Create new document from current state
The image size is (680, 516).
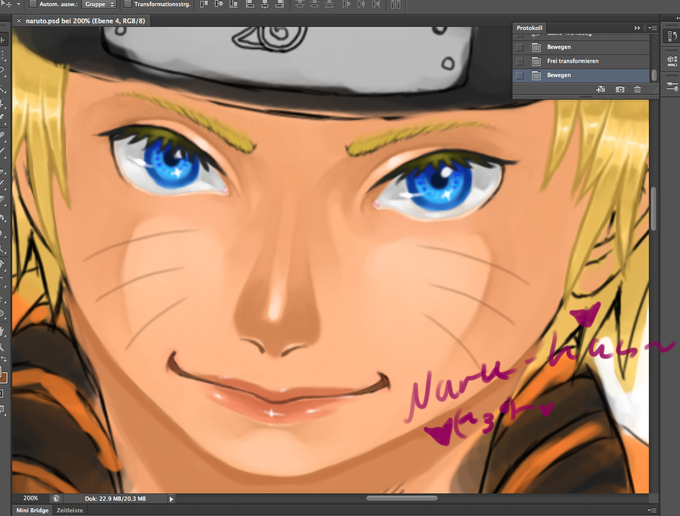pos(601,89)
